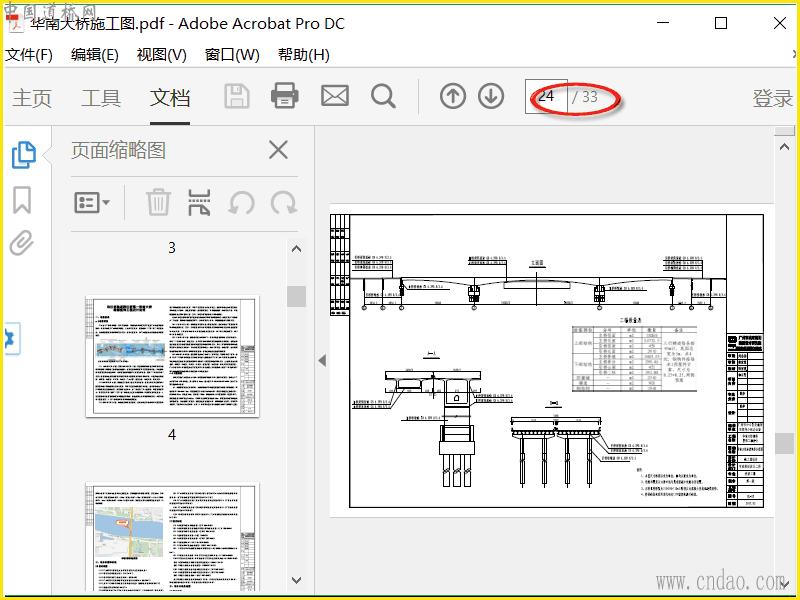Select the 文档 tab
This screenshot has height=600, width=800.
tap(170, 98)
